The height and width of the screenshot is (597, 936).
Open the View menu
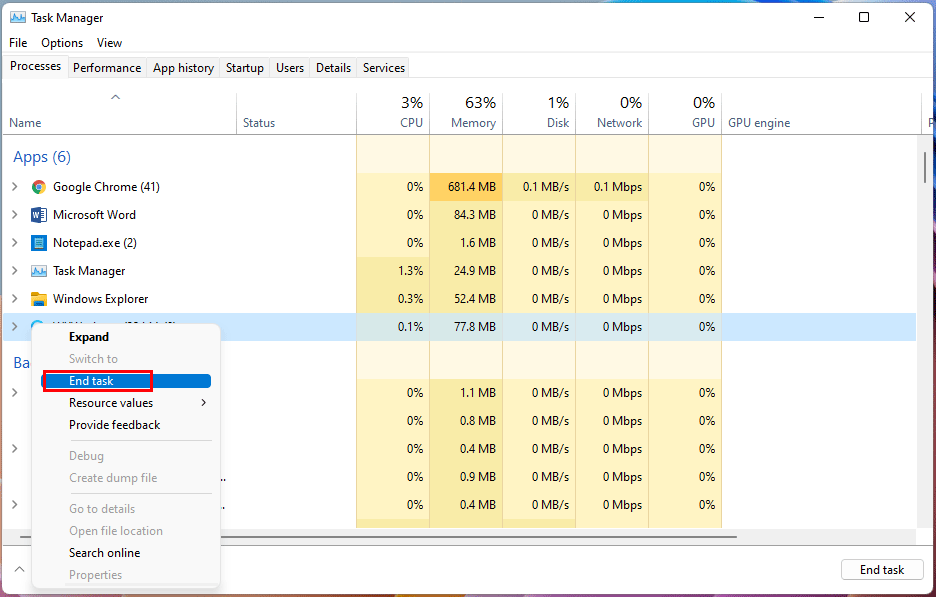pos(109,43)
